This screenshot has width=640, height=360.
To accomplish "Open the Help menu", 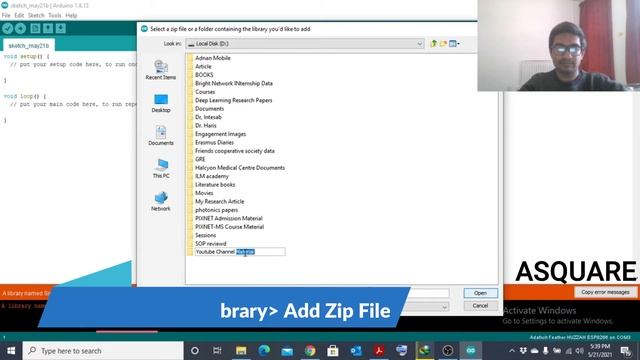I will (71, 16).
